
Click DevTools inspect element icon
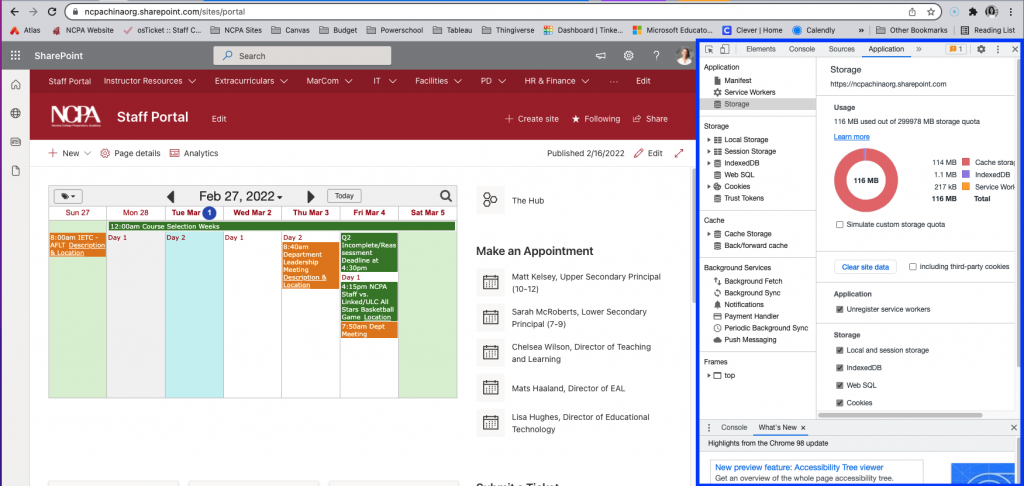pos(709,49)
